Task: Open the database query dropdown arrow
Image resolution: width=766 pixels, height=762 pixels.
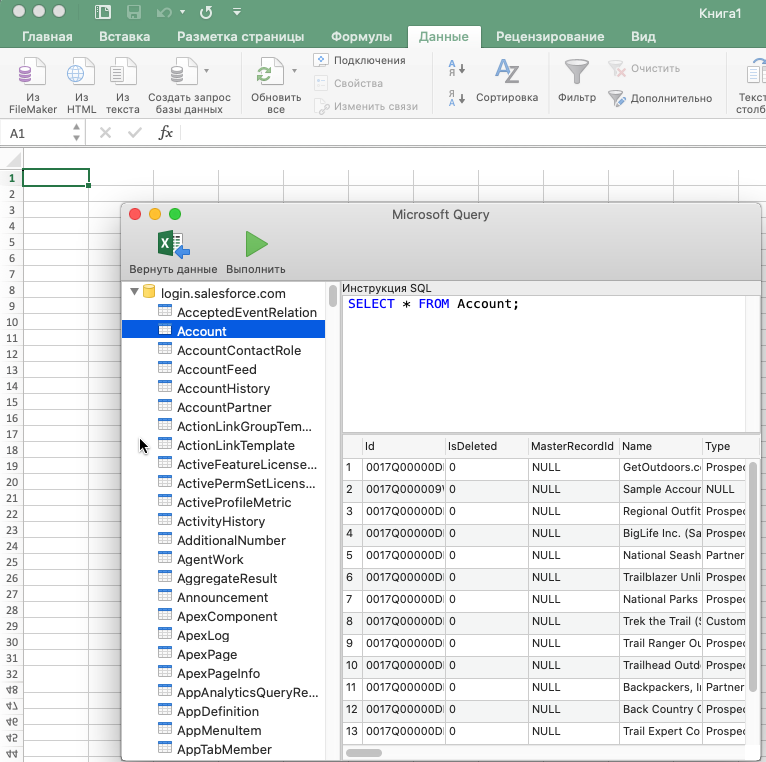Action: click(207, 71)
